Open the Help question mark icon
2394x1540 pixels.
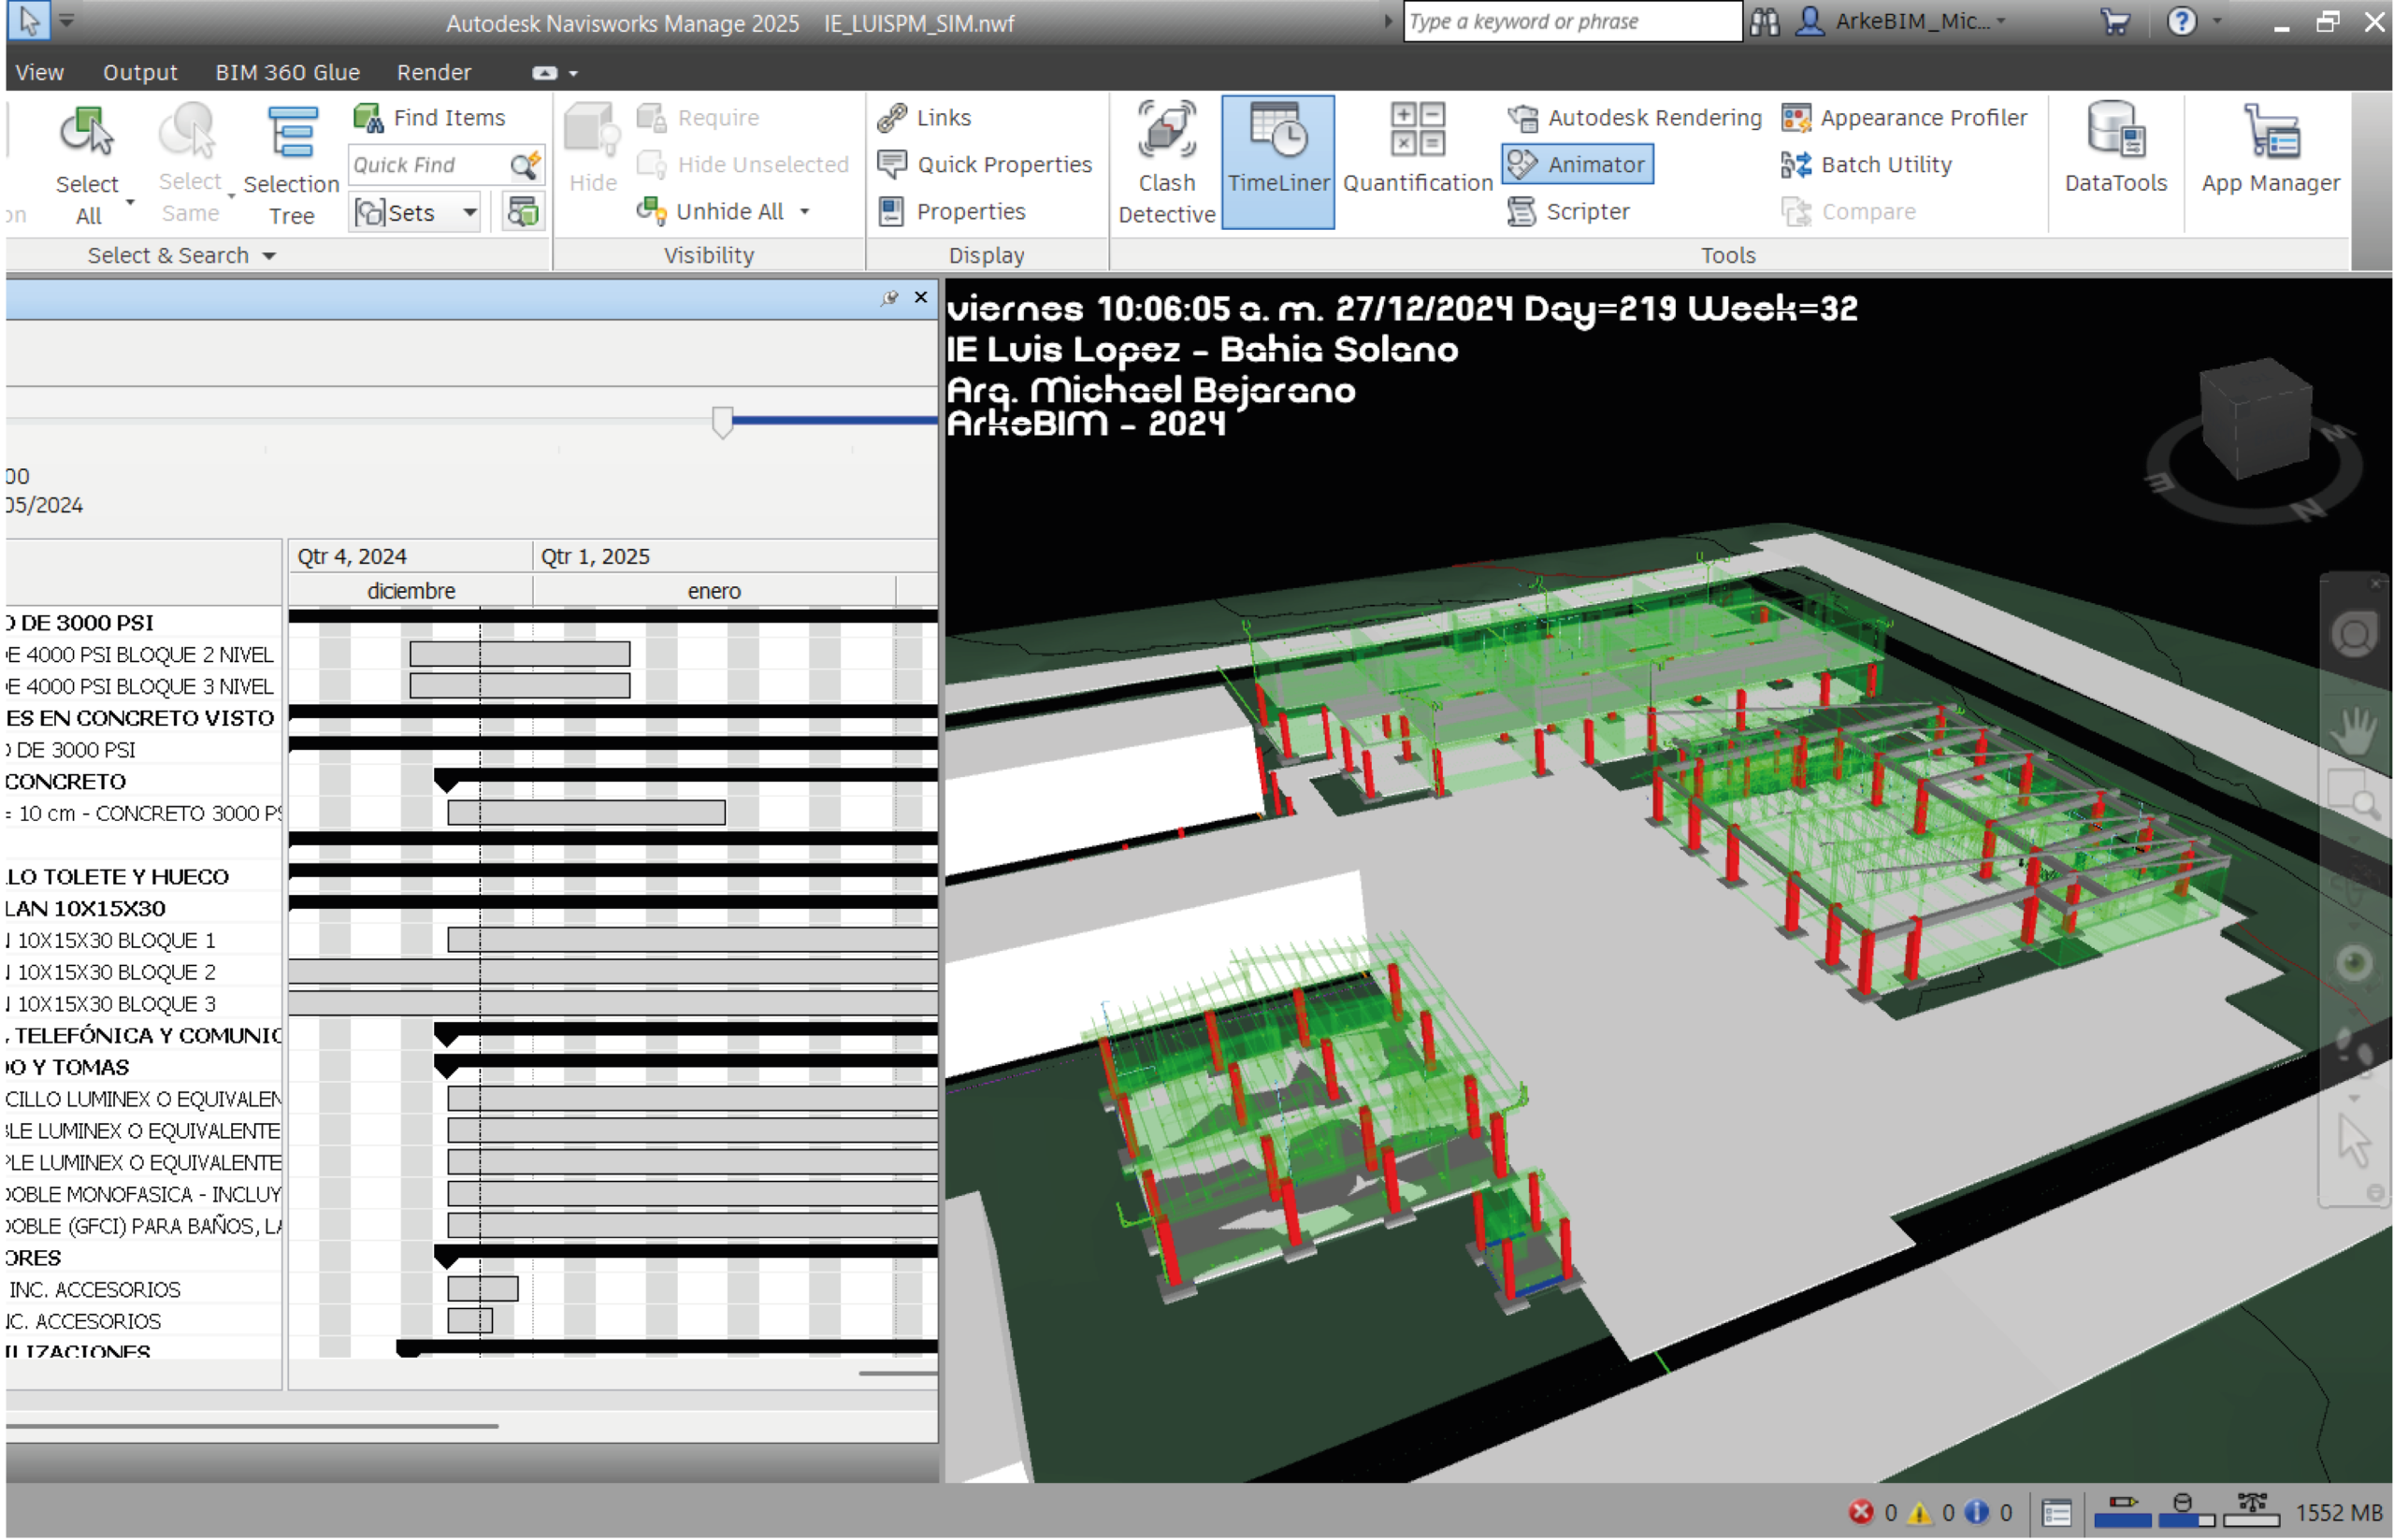(x=2181, y=21)
